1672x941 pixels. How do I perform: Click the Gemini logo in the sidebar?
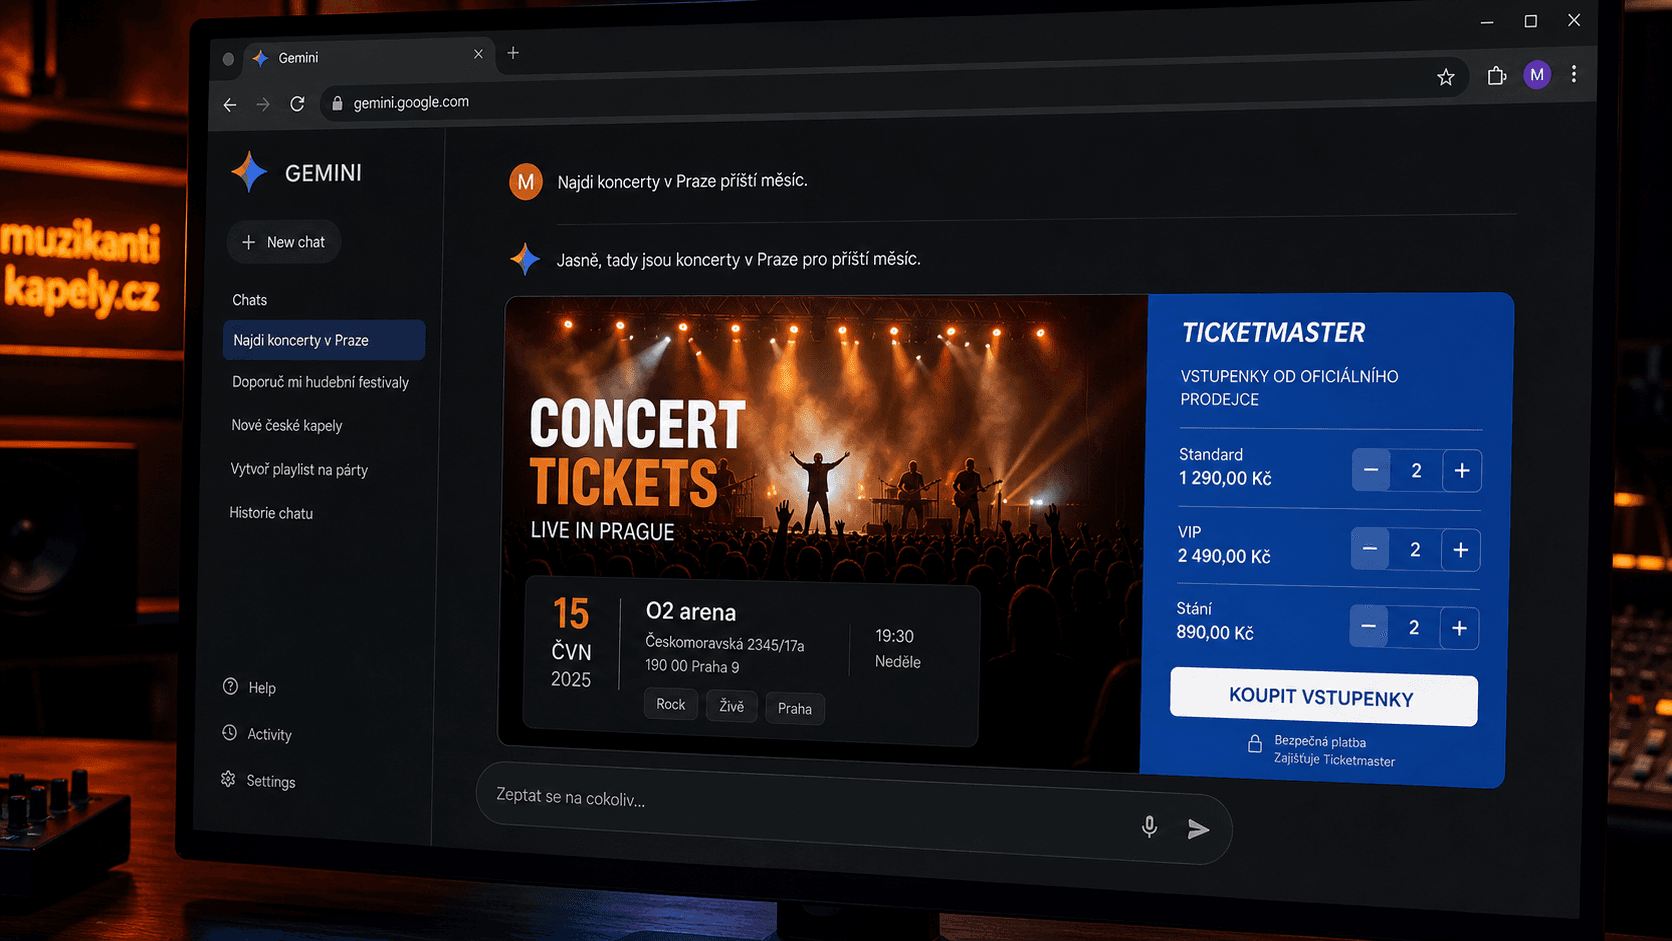pos(249,172)
